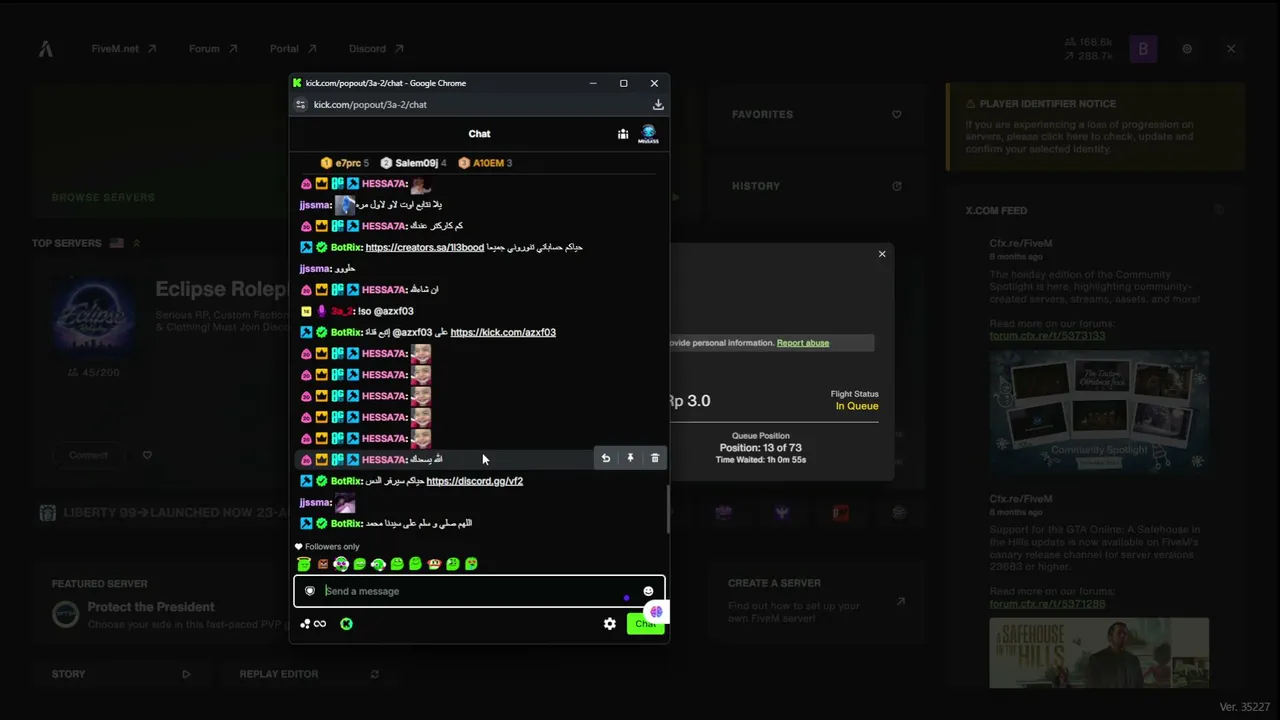Open FiveM settings gear in top bar
Image resolution: width=1280 pixels, height=720 pixels.
tap(1187, 49)
